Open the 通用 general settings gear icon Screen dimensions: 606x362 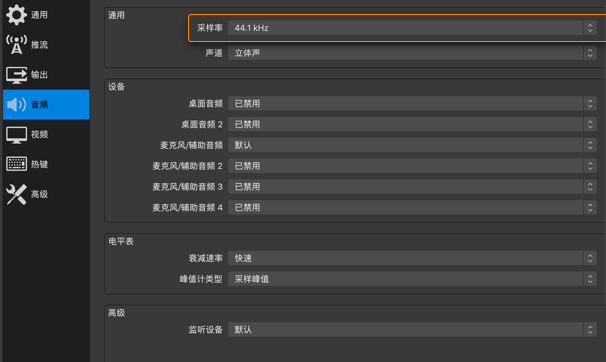(16, 15)
